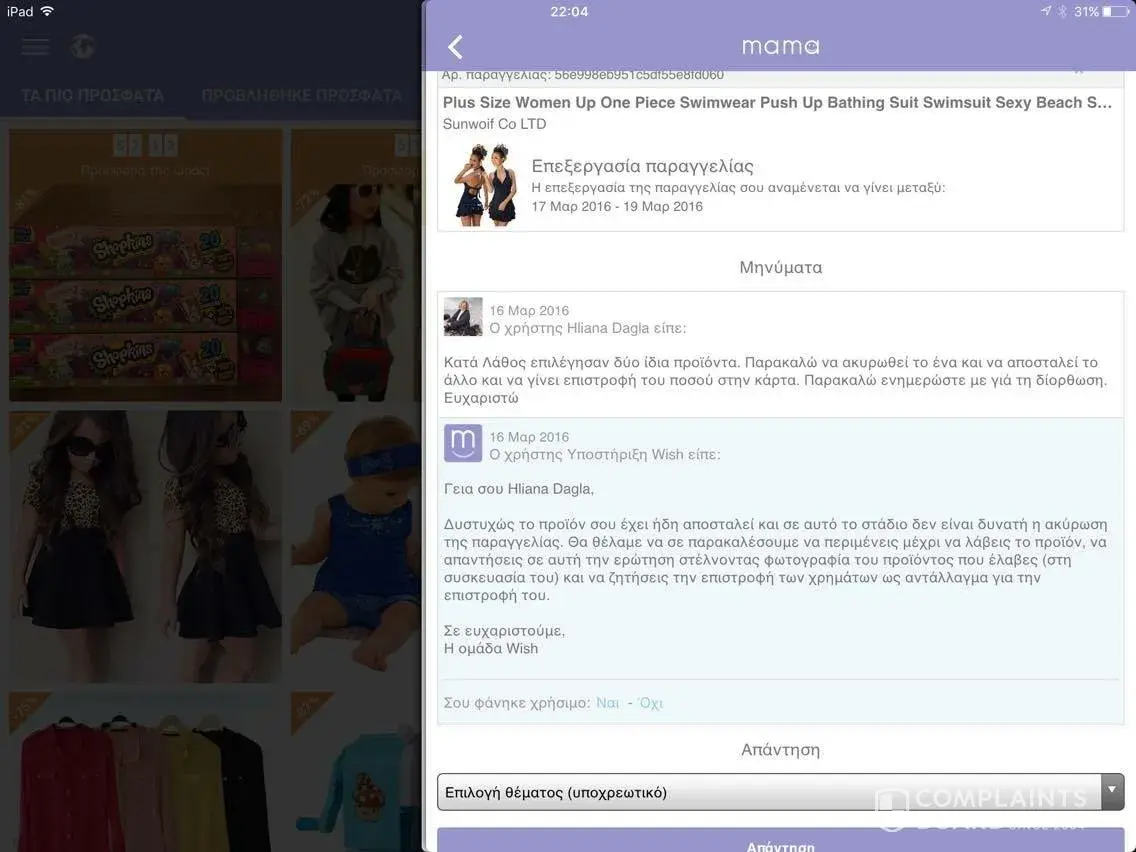This screenshot has height=852, width=1136.
Task: Click the globe icon in top bar
Action: pyautogui.click(x=83, y=47)
